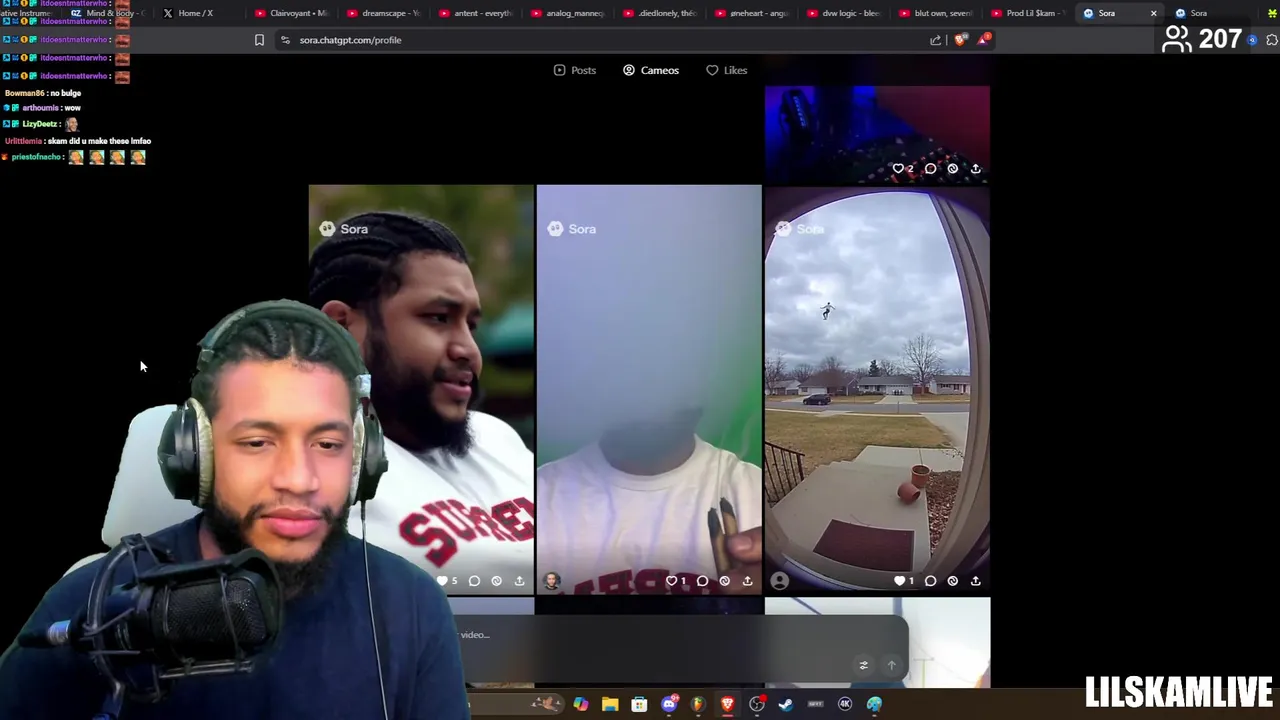Open the Brave Rewards icon
The width and height of the screenshot is (1280, 720).
[984, 40]
